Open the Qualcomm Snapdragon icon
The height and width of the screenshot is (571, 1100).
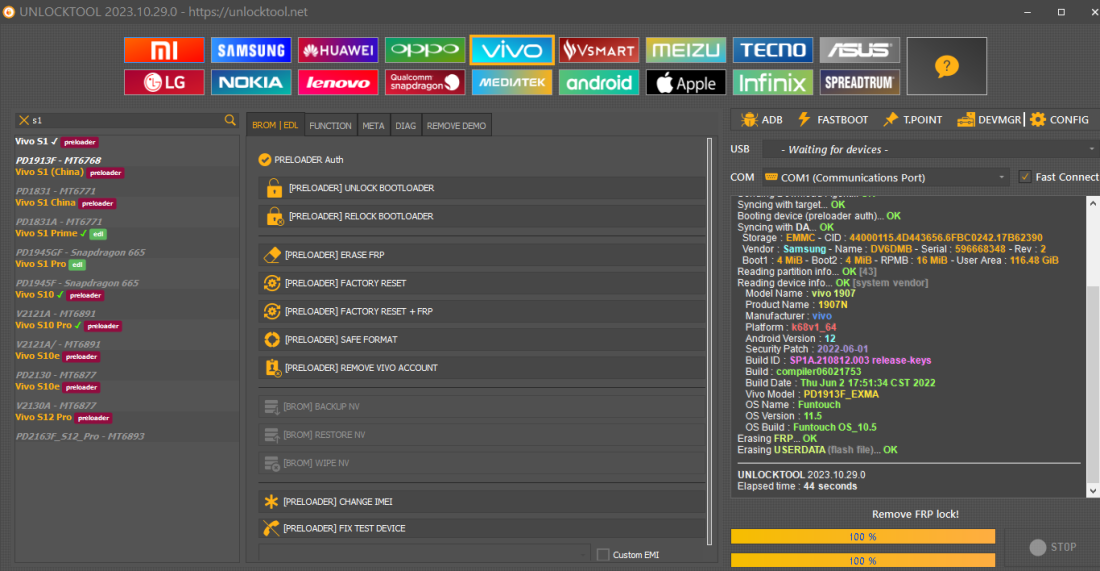click(x=425, y=82)
